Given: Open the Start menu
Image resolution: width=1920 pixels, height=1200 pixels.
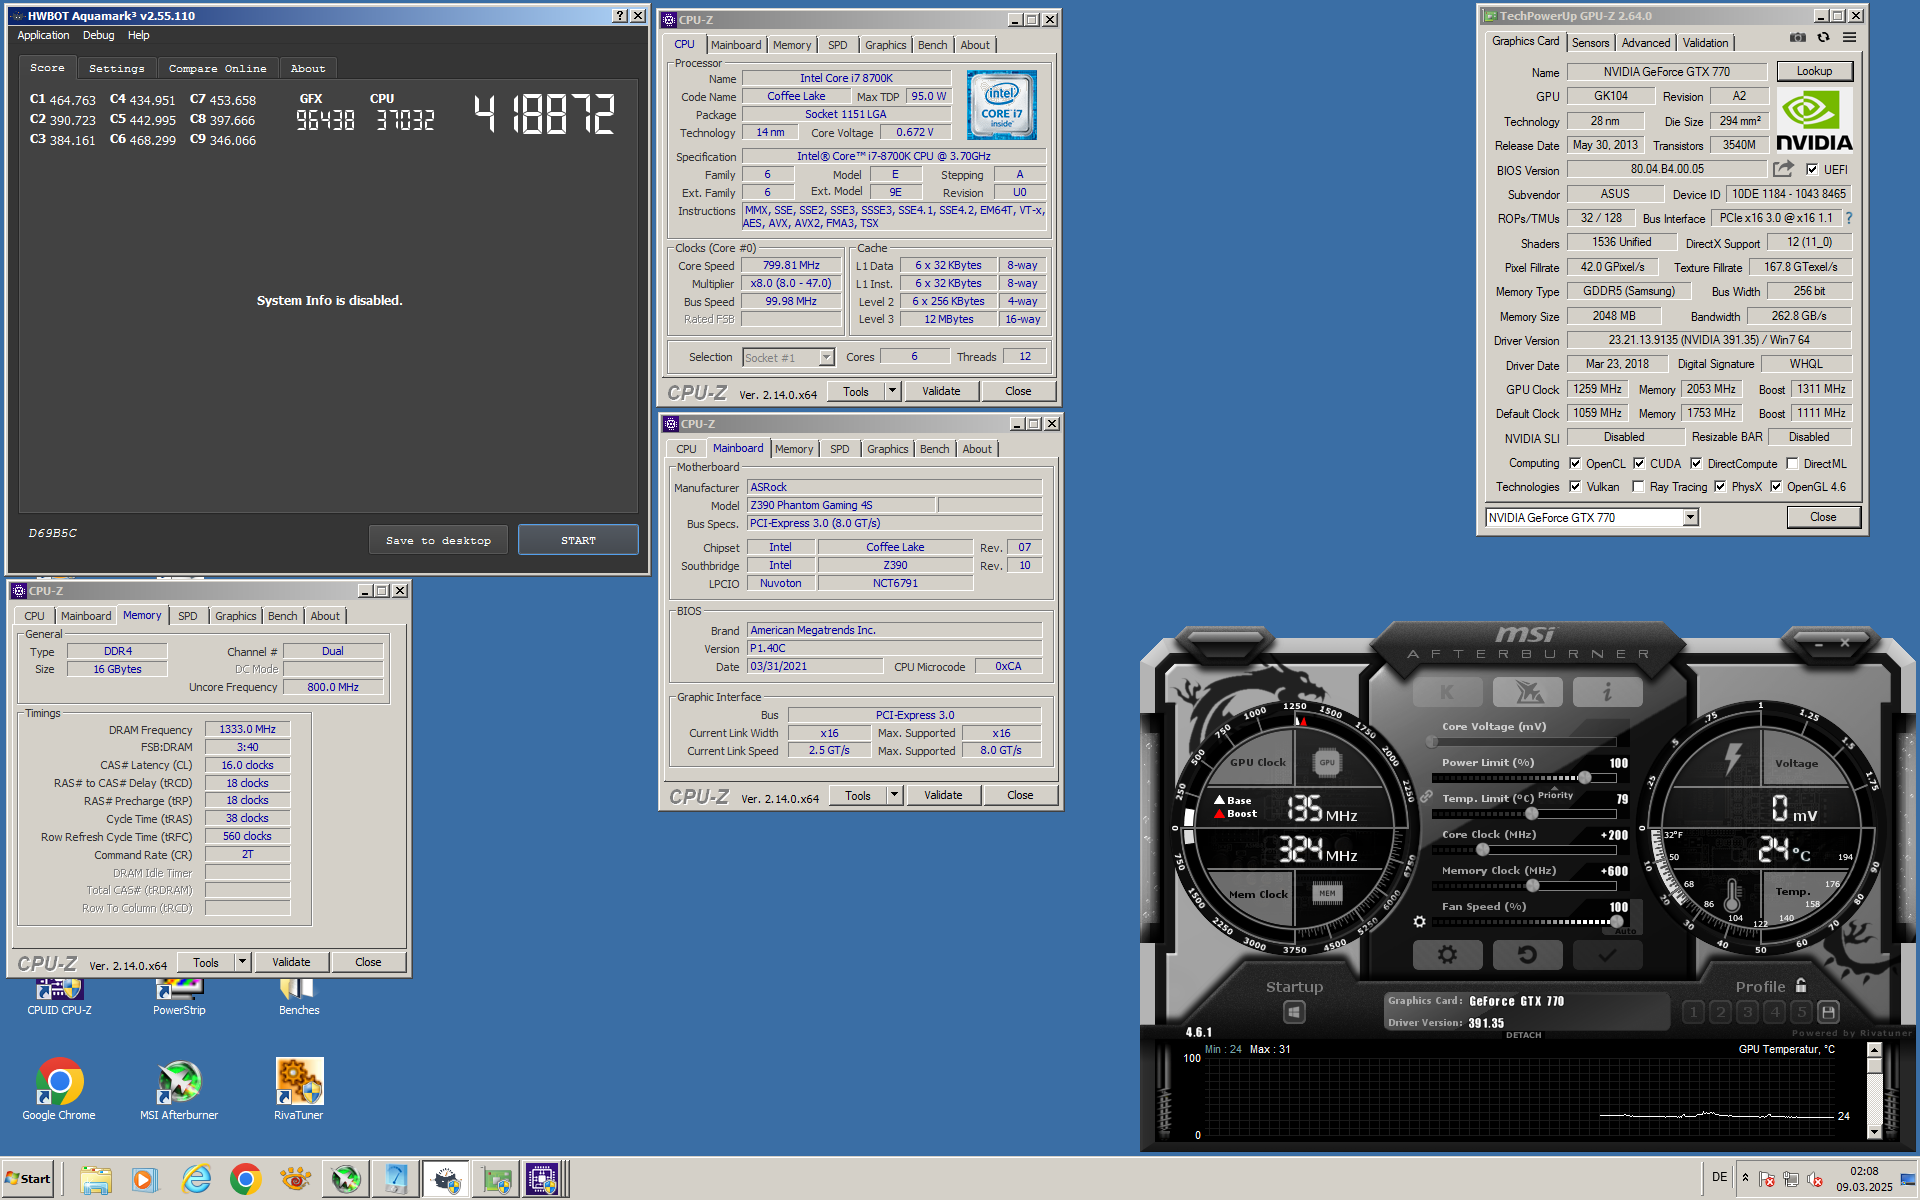Looking at the screenshot, I should (28, 1179).
